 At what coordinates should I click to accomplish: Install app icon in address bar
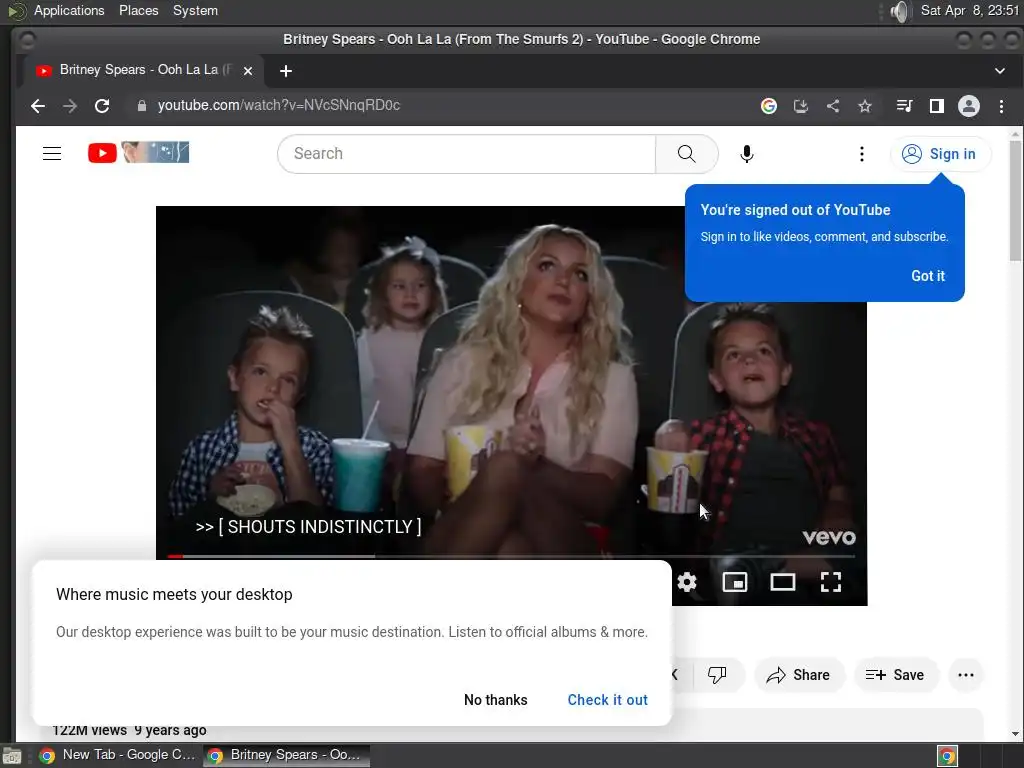click(801, 106)
